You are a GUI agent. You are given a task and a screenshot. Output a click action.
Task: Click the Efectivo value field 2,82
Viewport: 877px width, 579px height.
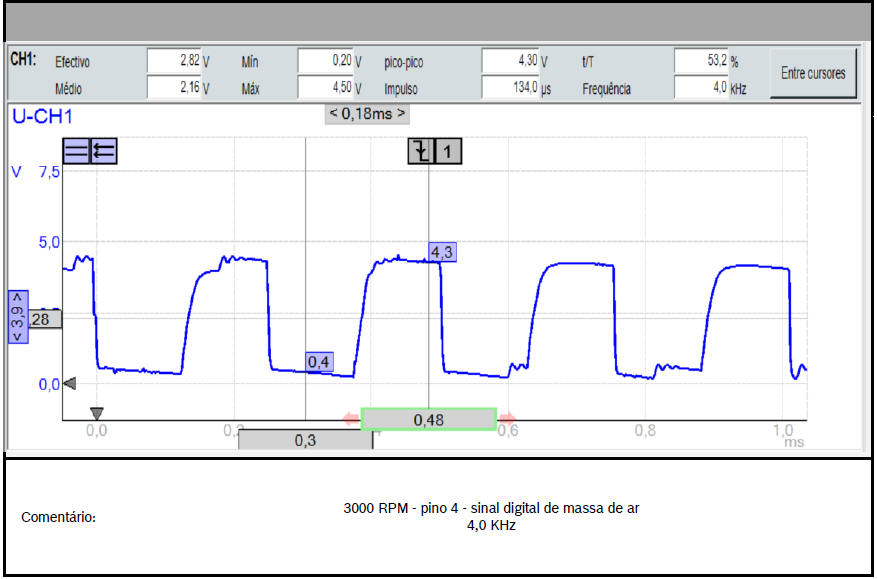pos(174,61)
